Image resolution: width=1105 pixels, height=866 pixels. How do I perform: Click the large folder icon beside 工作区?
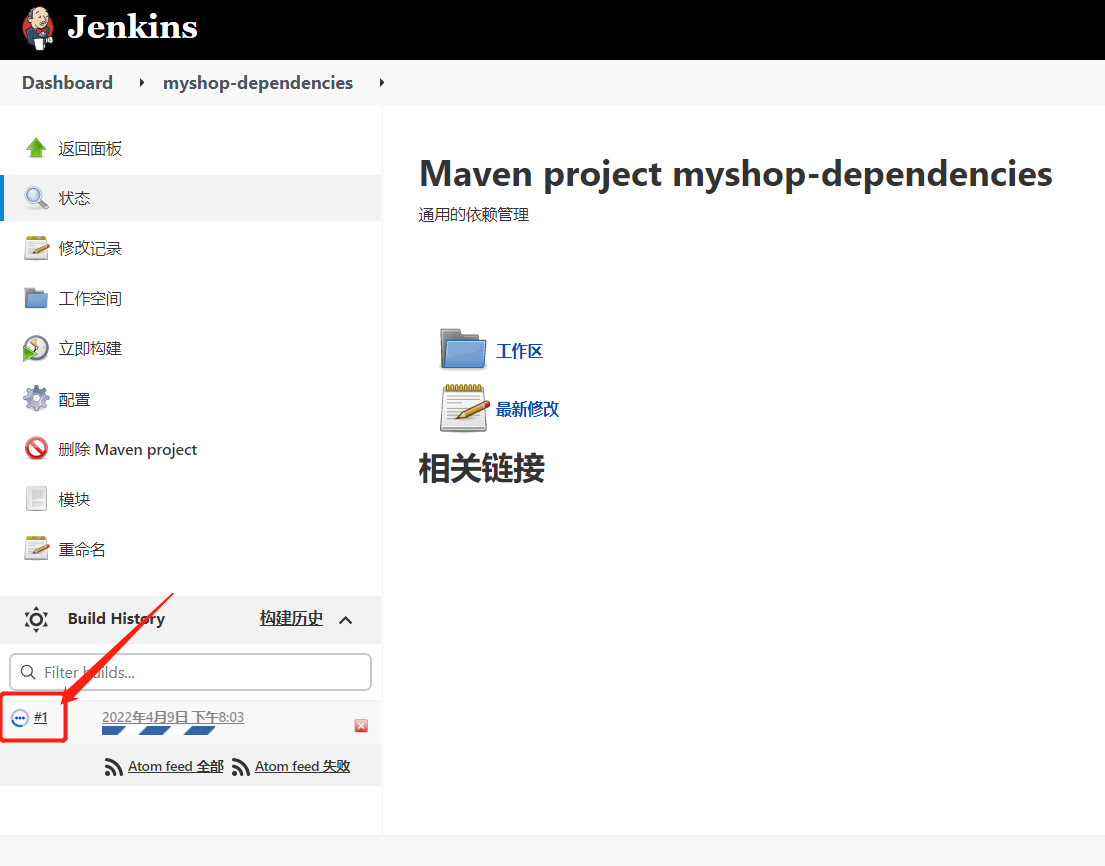tap(463, 349)
